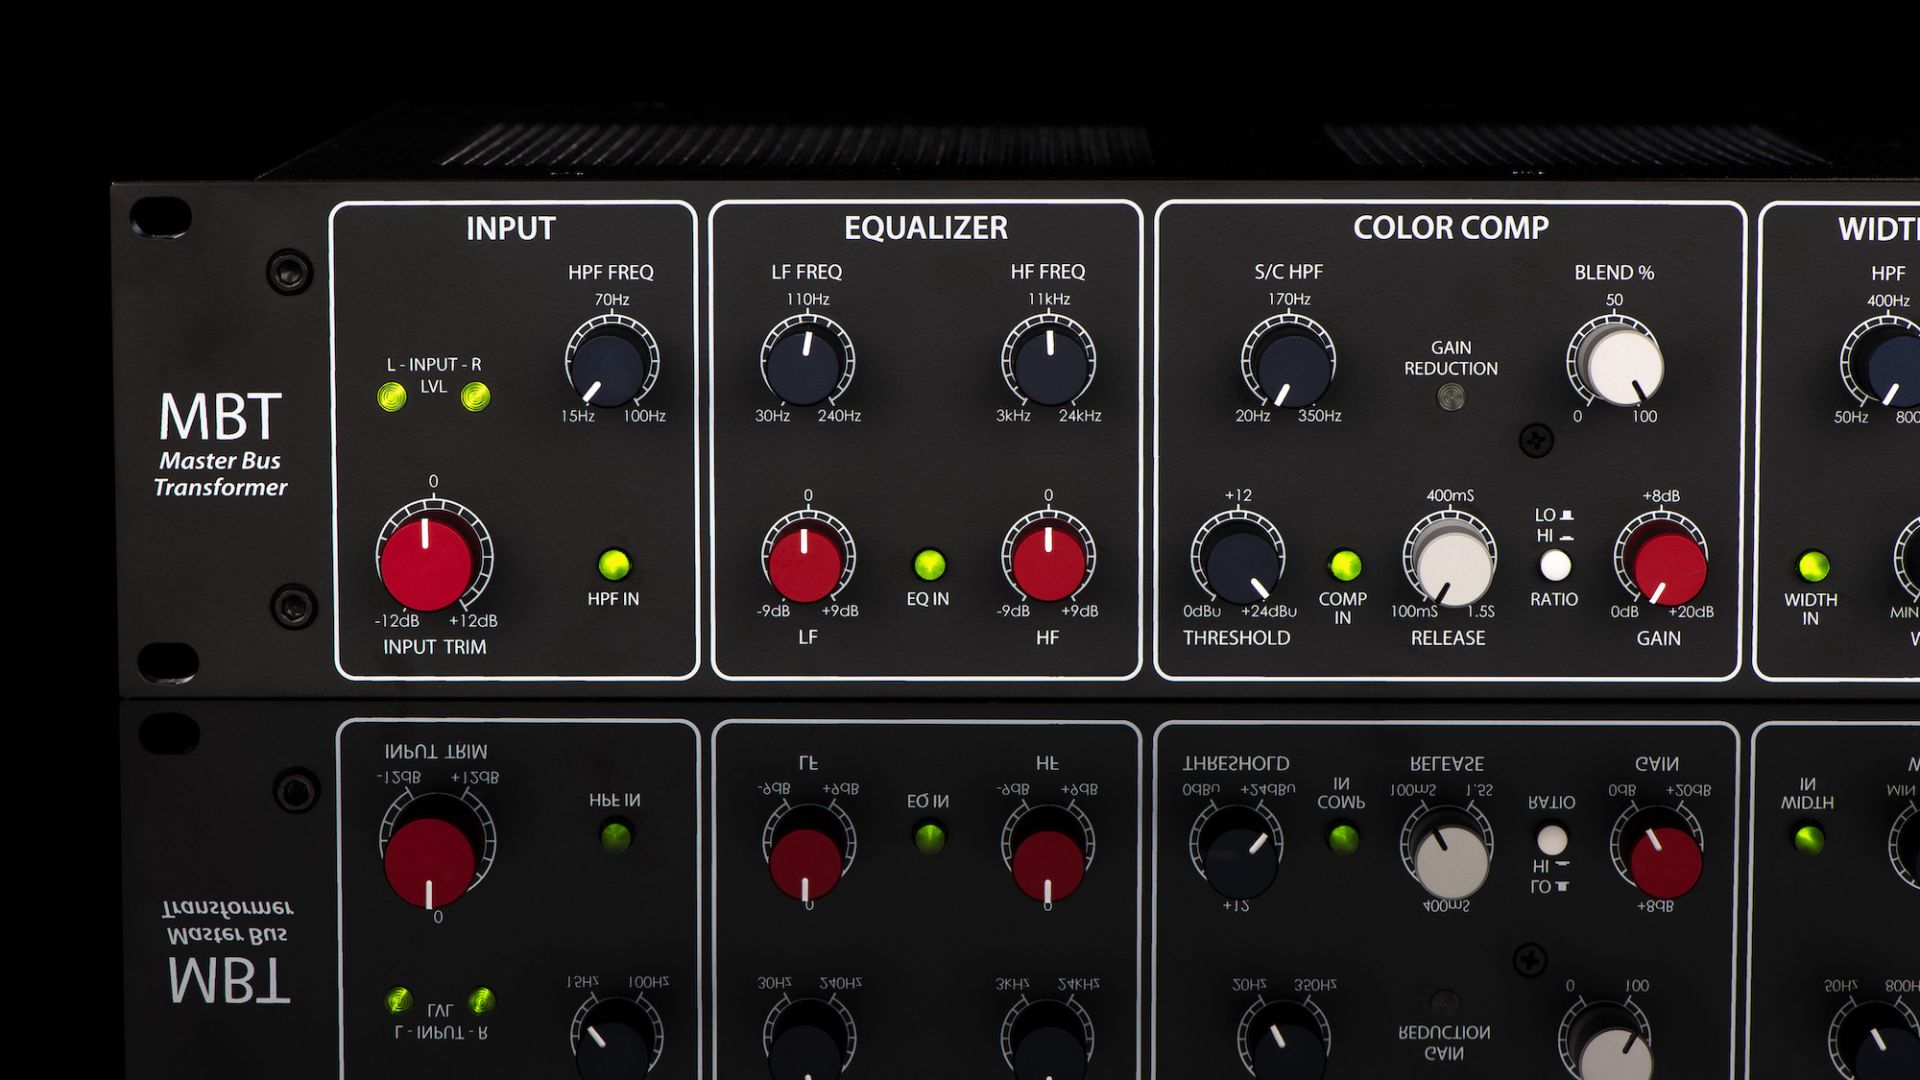Image resolution: width=1920 pixels, height=1080 pixels.
Task: Click the L - INPUT - R label
Action: pyautogui.click(x=434, y=365)
